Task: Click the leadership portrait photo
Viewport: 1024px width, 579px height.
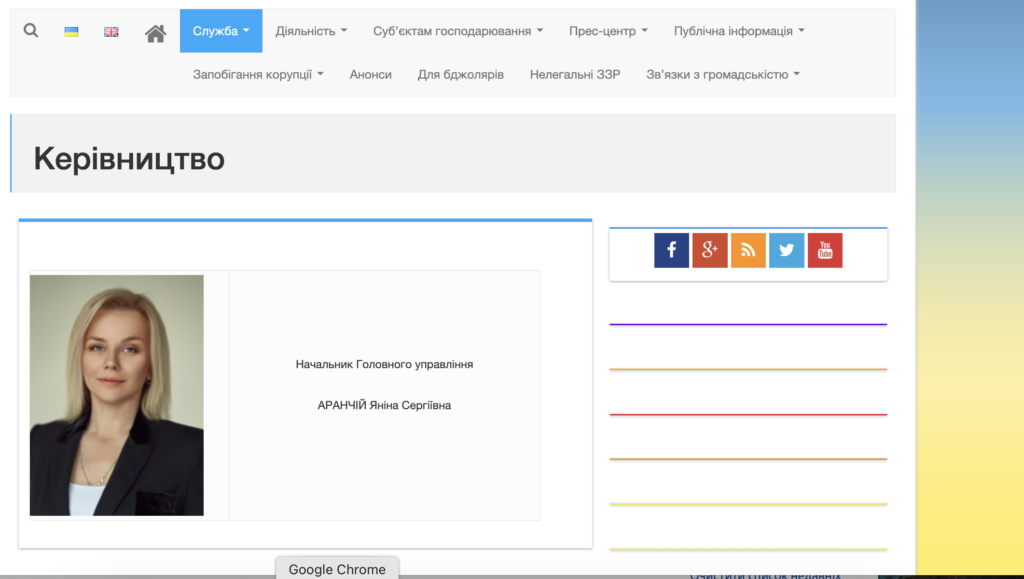Action: point(117,395)
